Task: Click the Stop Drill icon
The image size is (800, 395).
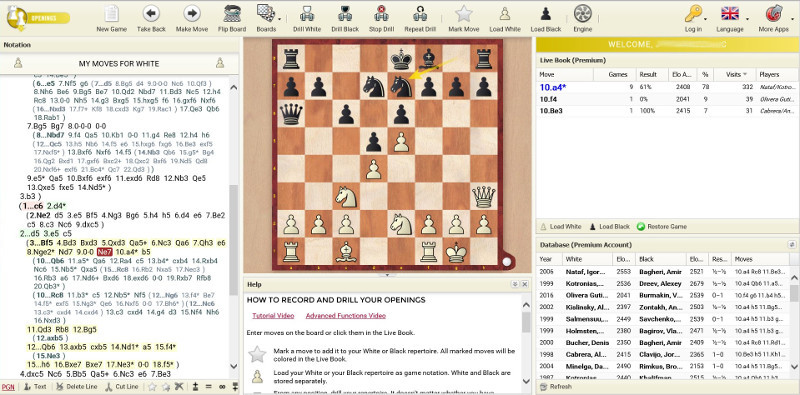Action: coord(381,14)
